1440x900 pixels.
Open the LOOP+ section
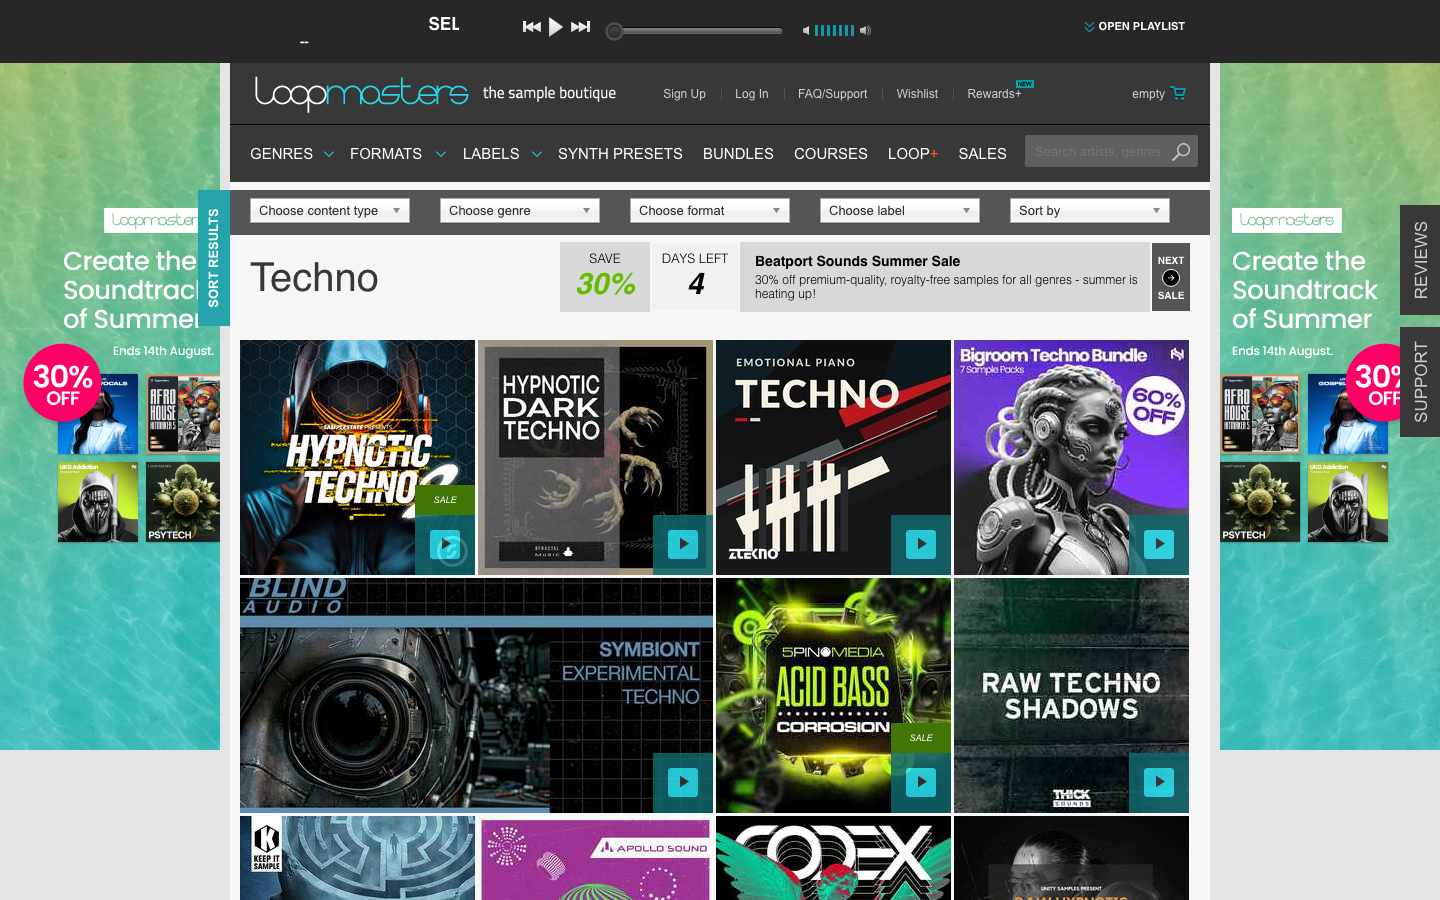click(913, 154)
